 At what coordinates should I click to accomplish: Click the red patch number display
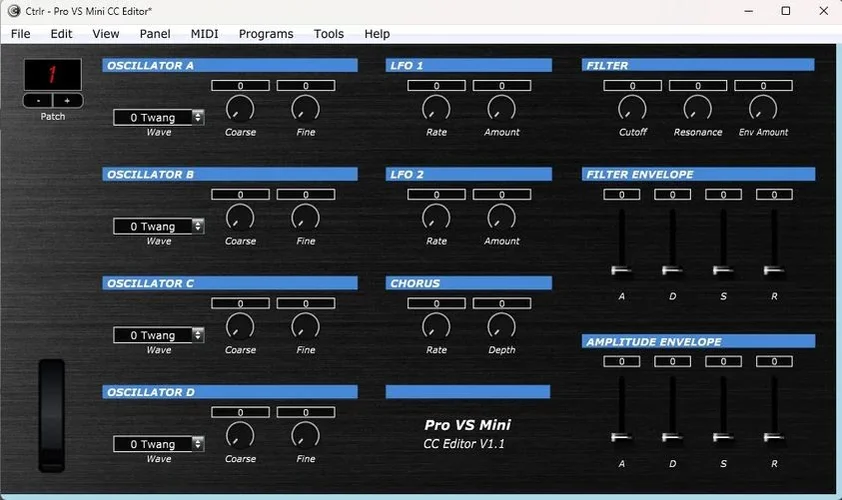(53, 74)
